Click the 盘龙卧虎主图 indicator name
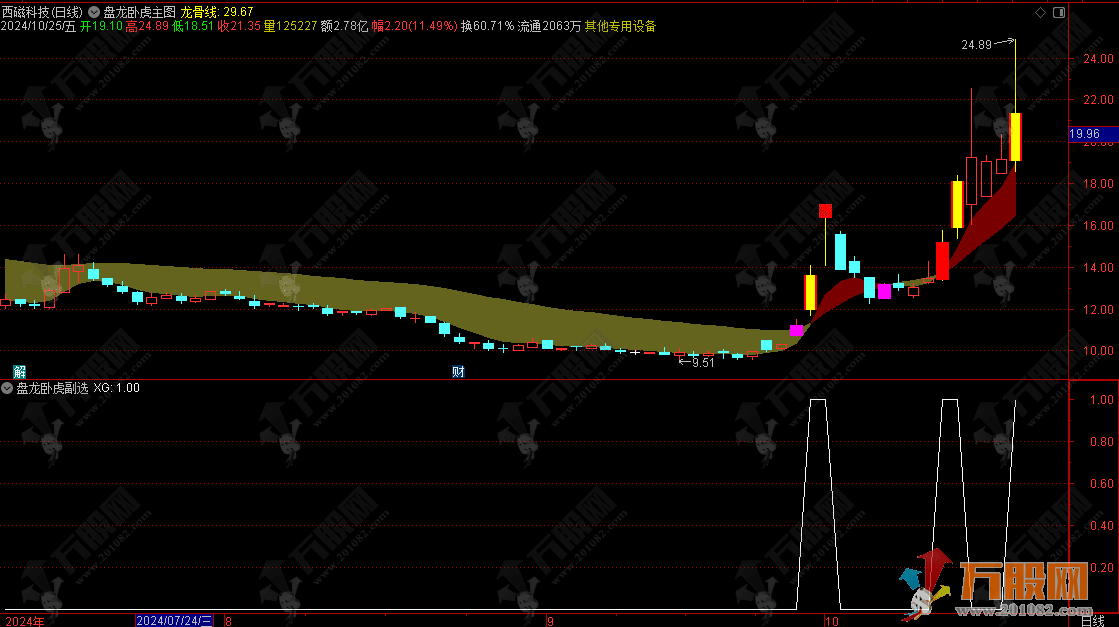 139,12
